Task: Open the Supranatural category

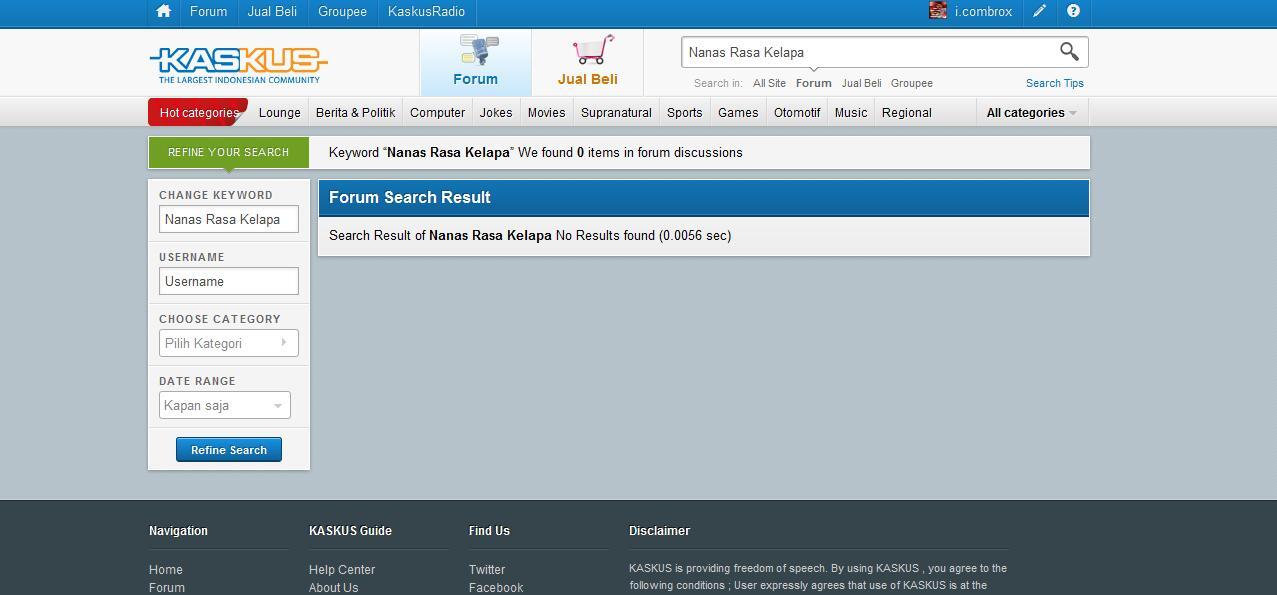Action: pos(616,112)
